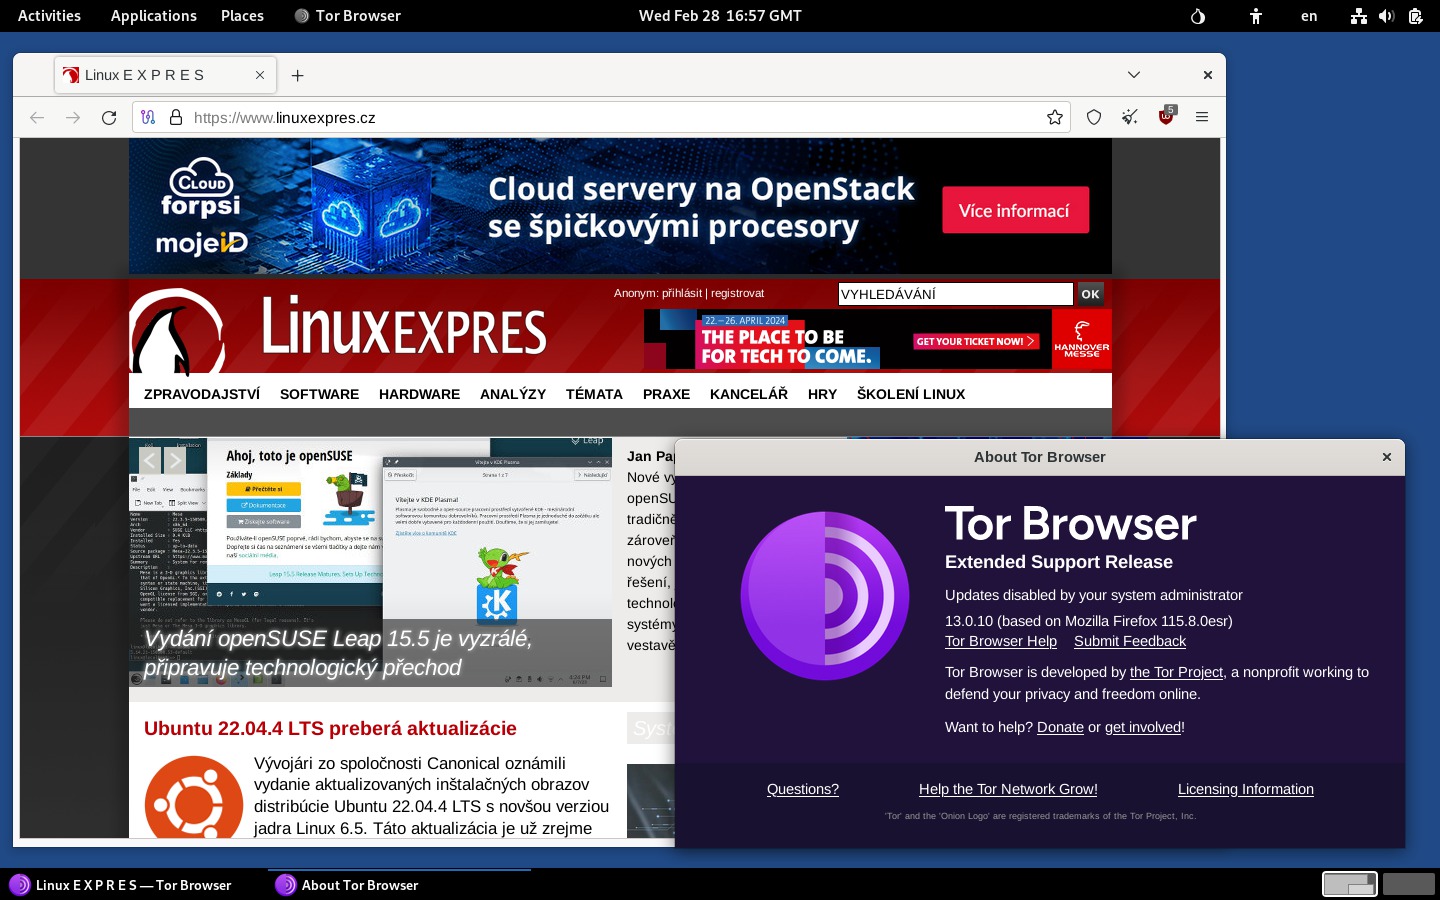
Task: Expand the list all tabs chevron
Action: [1134, 75]
